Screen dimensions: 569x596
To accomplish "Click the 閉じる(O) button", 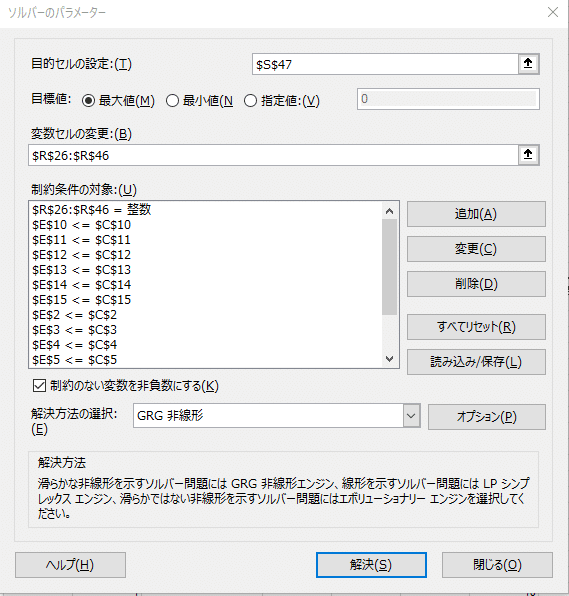I will coord(497,565).
